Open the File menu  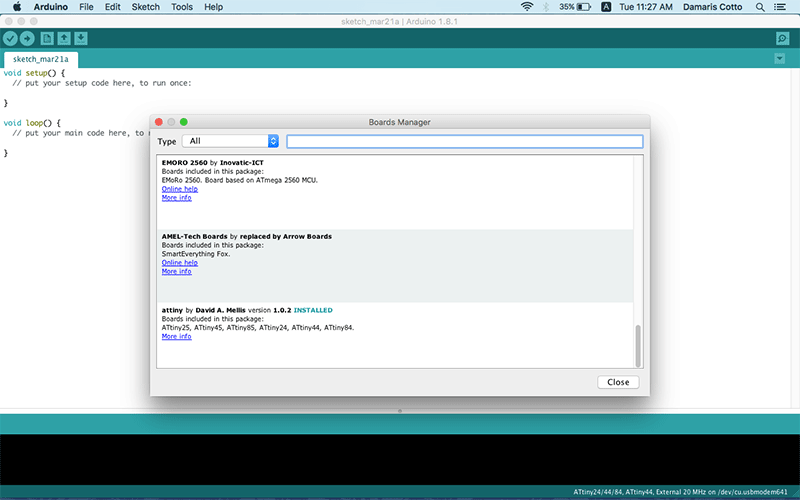(x=86, y=7)
